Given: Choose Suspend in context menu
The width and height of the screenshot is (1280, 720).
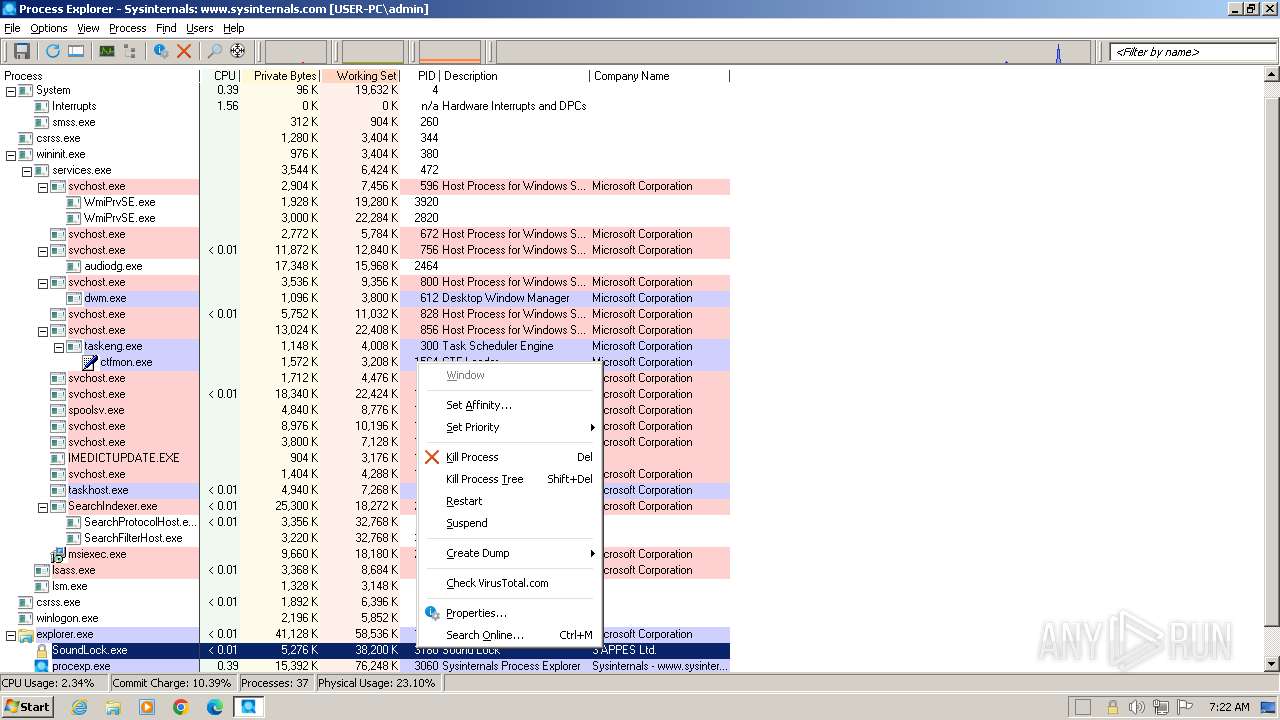Looking at the screenshot, I should 509,523.
